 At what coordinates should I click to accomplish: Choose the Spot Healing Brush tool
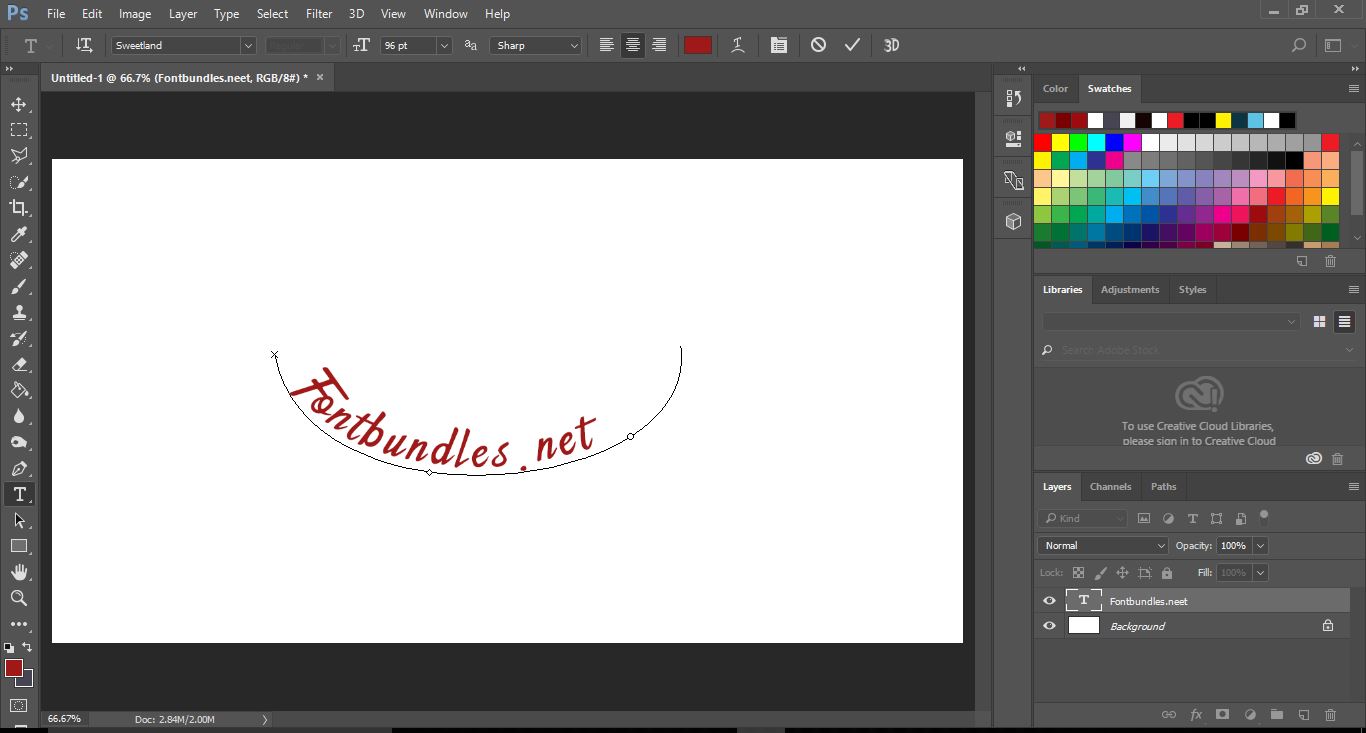[19, 260]
